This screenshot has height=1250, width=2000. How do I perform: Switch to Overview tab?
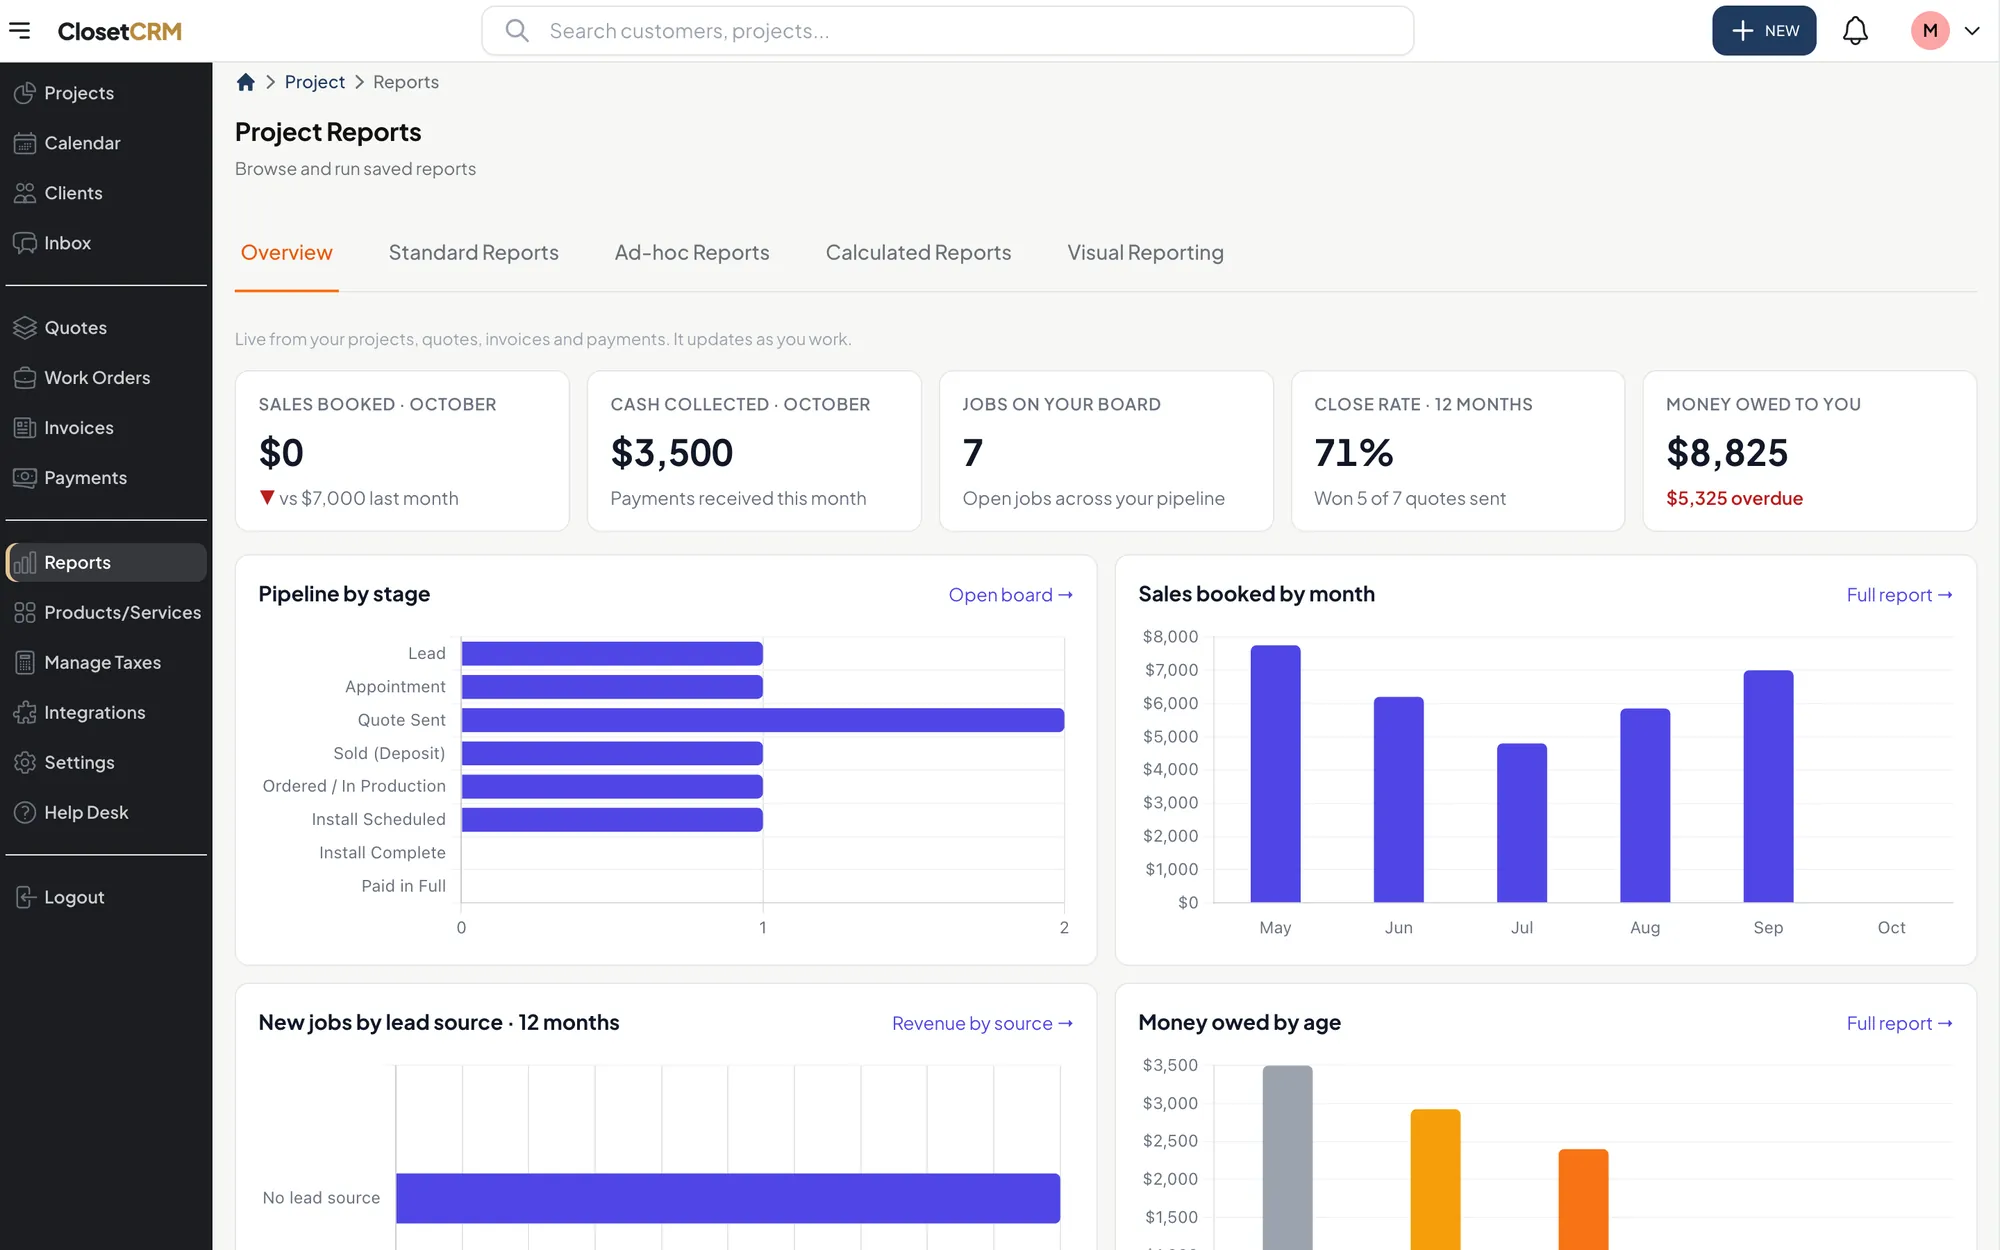(286, 253)
